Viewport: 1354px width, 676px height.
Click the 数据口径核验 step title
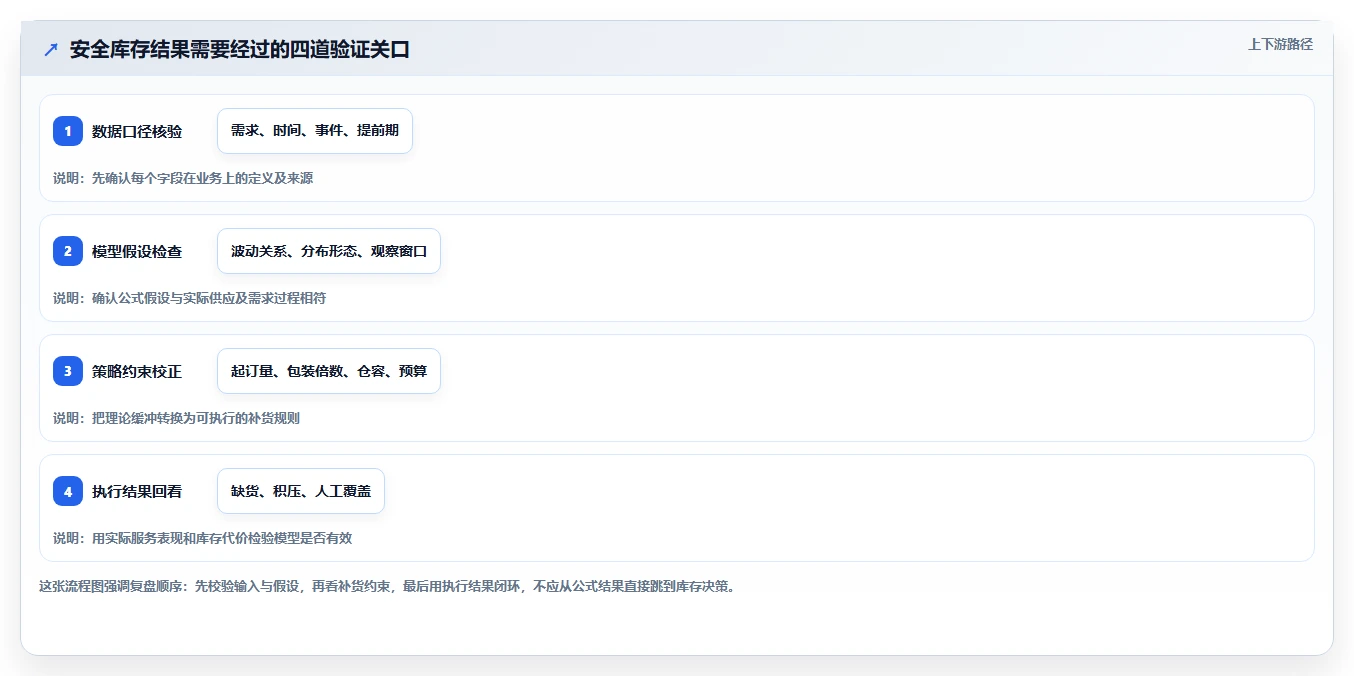pos(137,131)
